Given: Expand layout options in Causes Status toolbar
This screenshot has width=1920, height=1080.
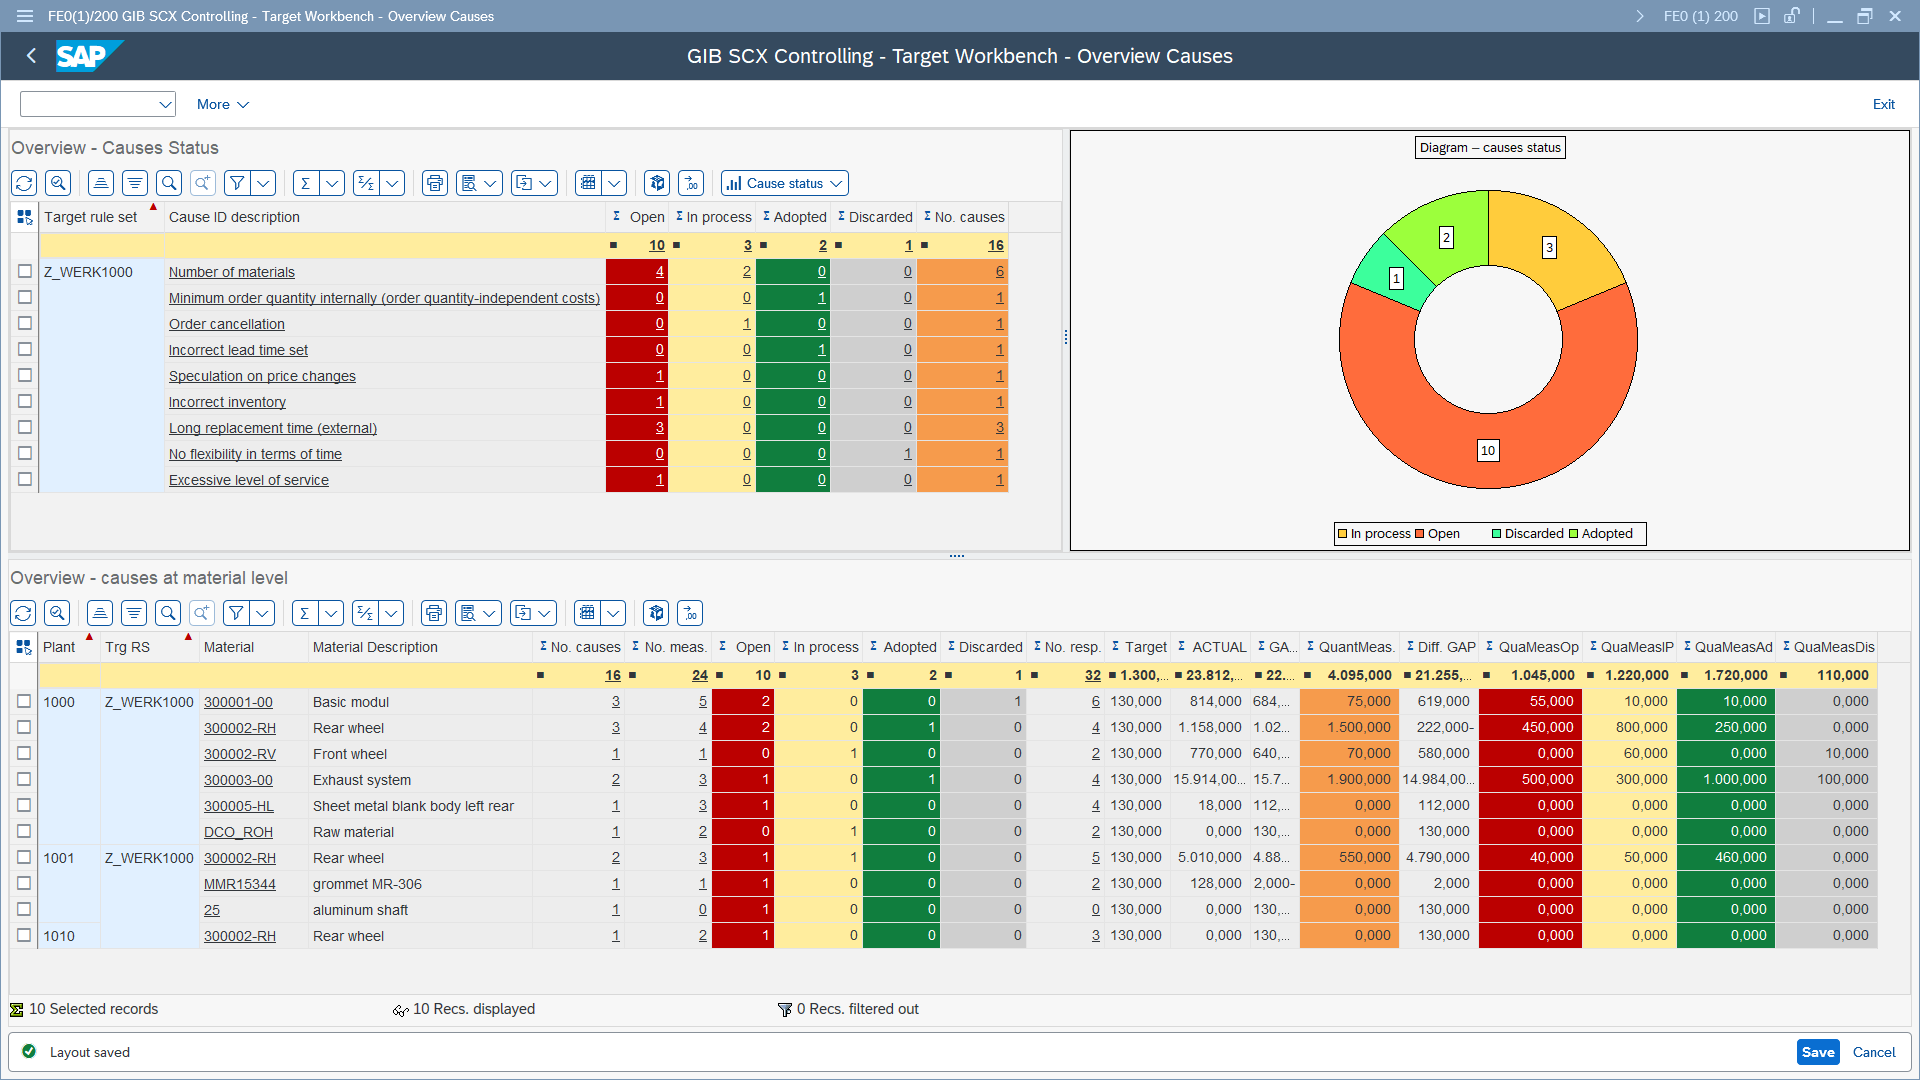Looking at the screenshot, I should [614, 183].
